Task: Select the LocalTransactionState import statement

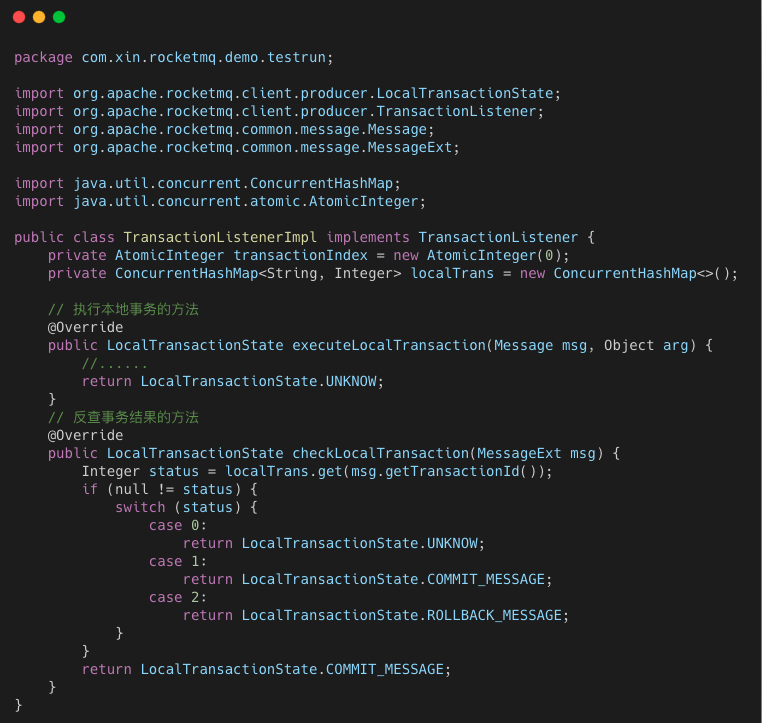Action: click(288, 93)
